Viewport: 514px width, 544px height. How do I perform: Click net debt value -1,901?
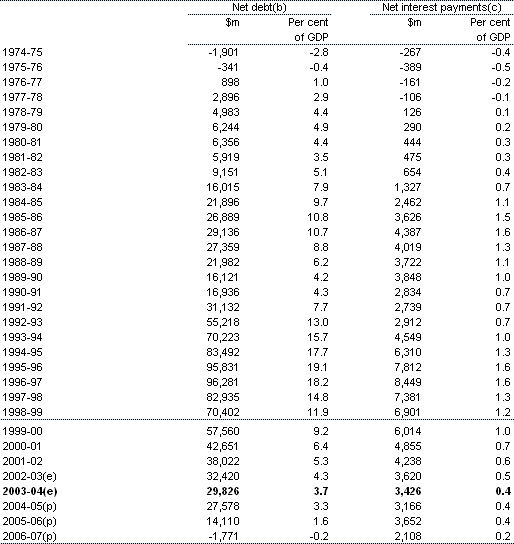click(x=223, y=52)
